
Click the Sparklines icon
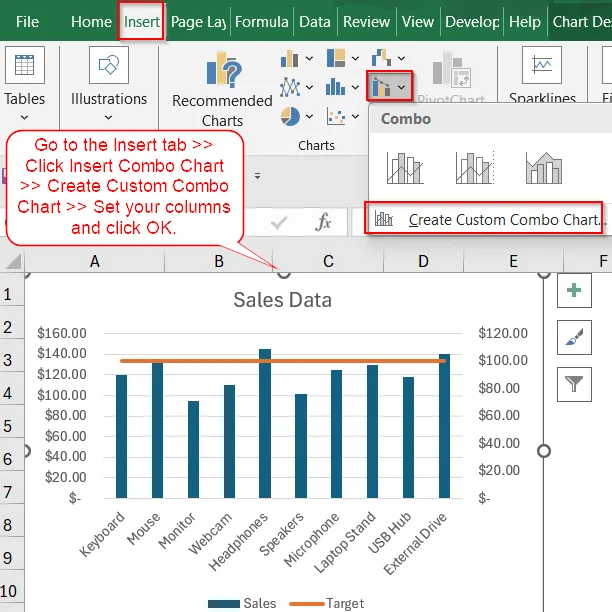[542, 65]
